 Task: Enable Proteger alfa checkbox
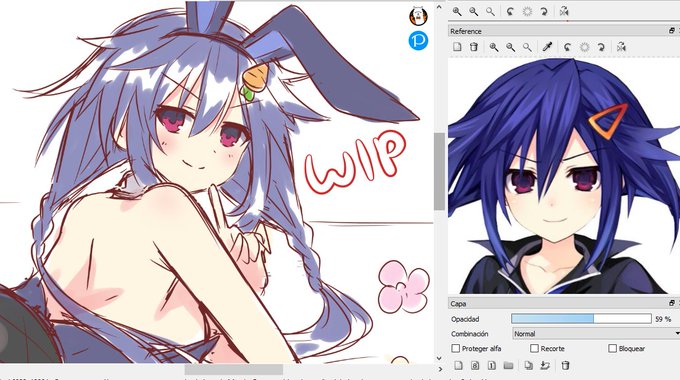(455, 348)
